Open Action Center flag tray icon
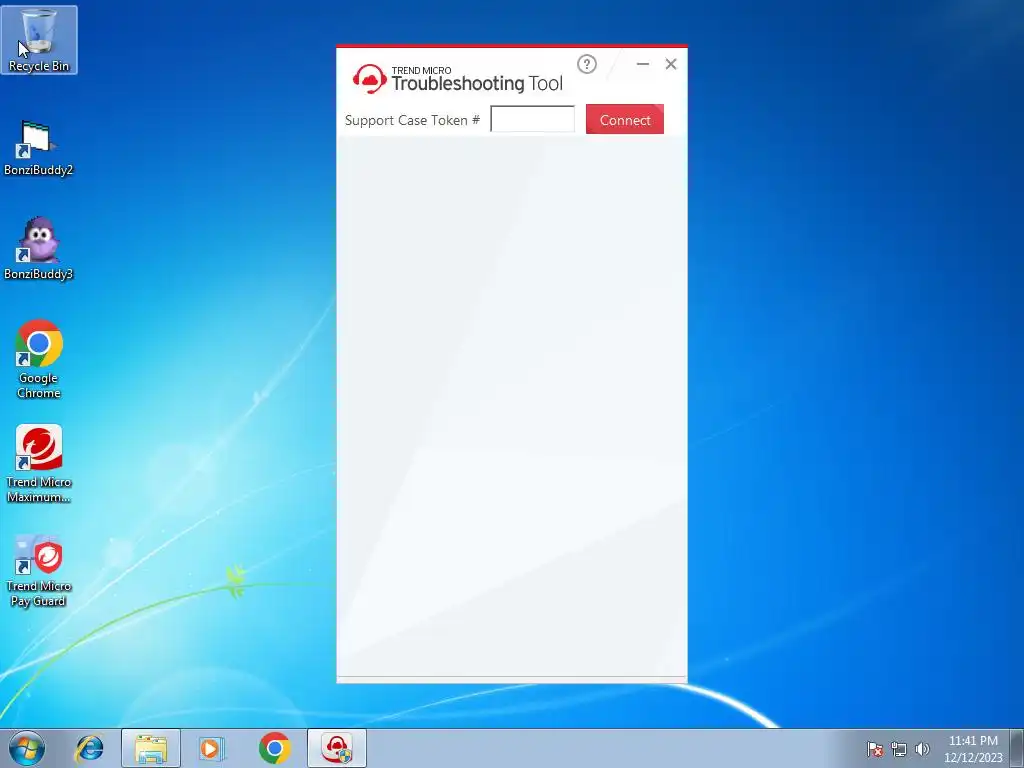This screenshot has width=1024, height=768. click(x=875, y=749)
